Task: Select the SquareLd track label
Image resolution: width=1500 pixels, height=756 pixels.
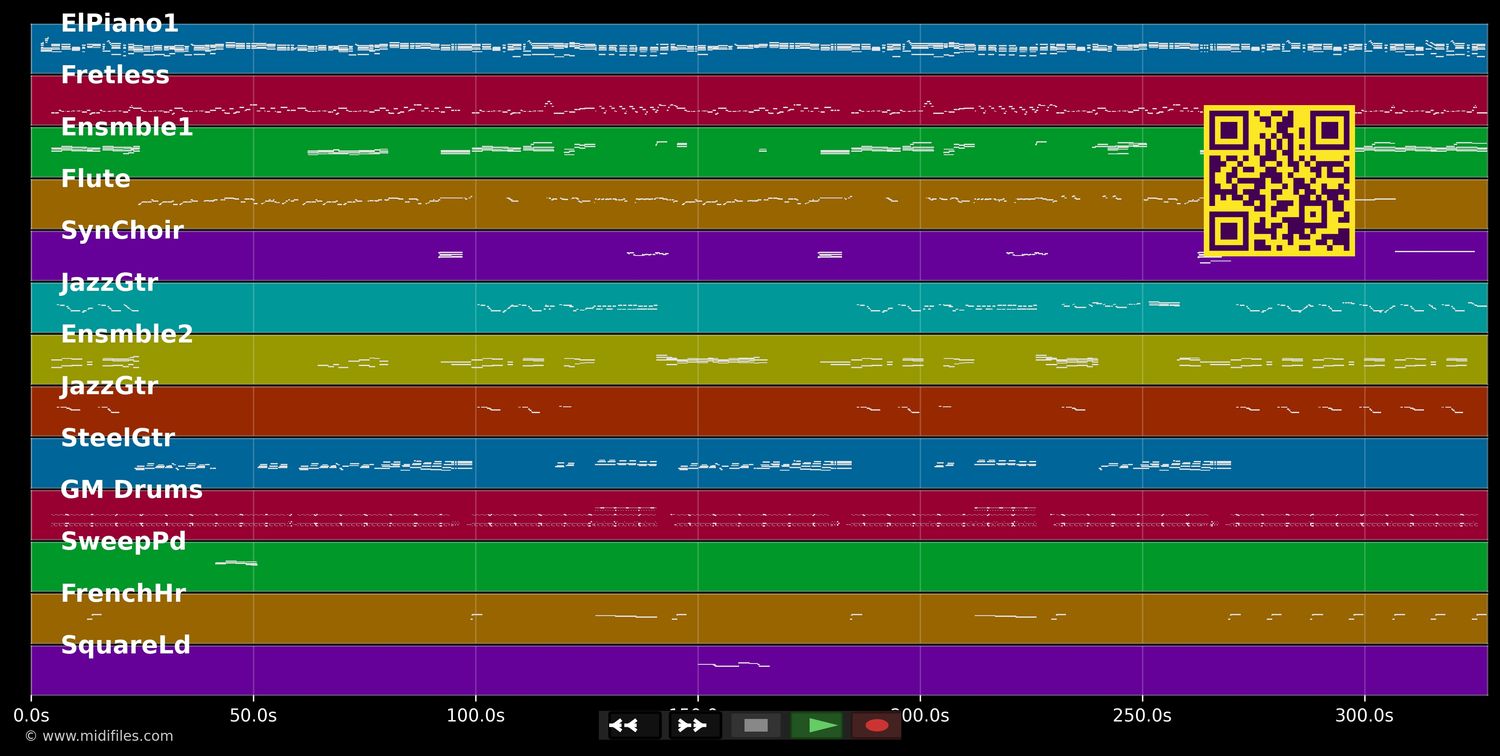Action: pos(125,646)
